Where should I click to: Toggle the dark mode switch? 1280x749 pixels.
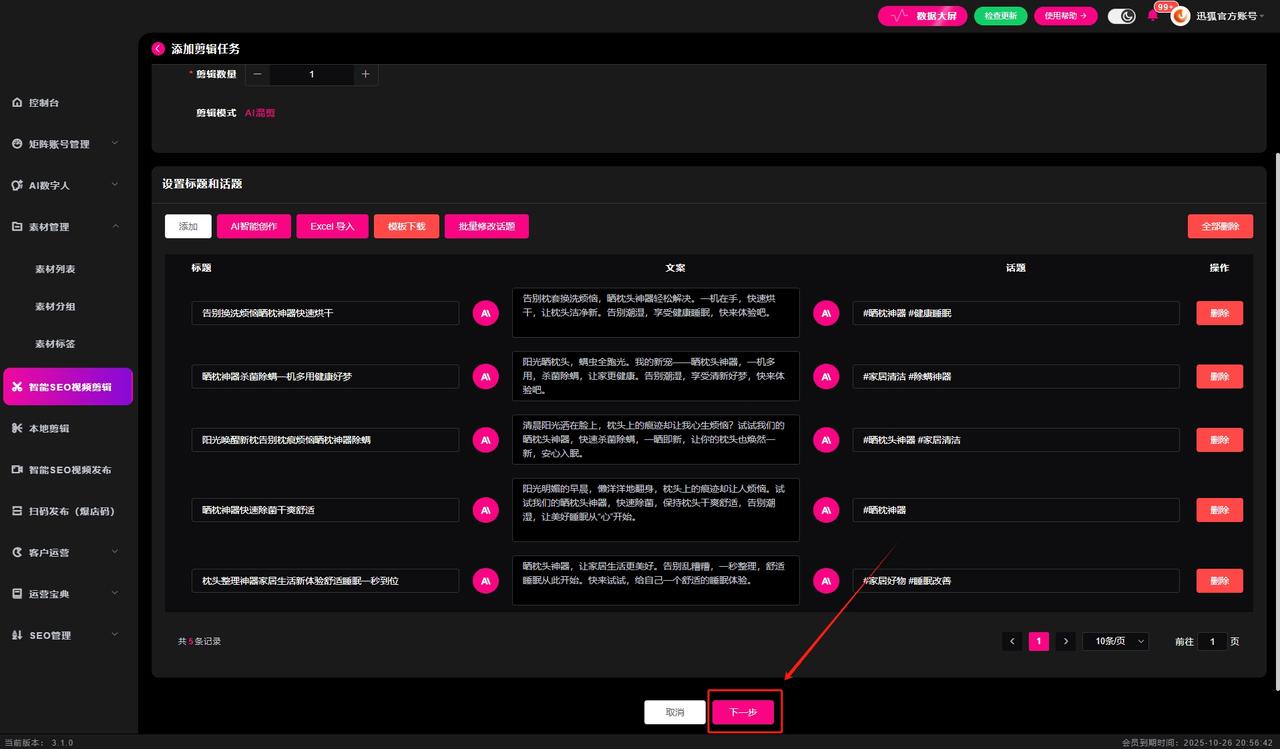click(1122, 16)
